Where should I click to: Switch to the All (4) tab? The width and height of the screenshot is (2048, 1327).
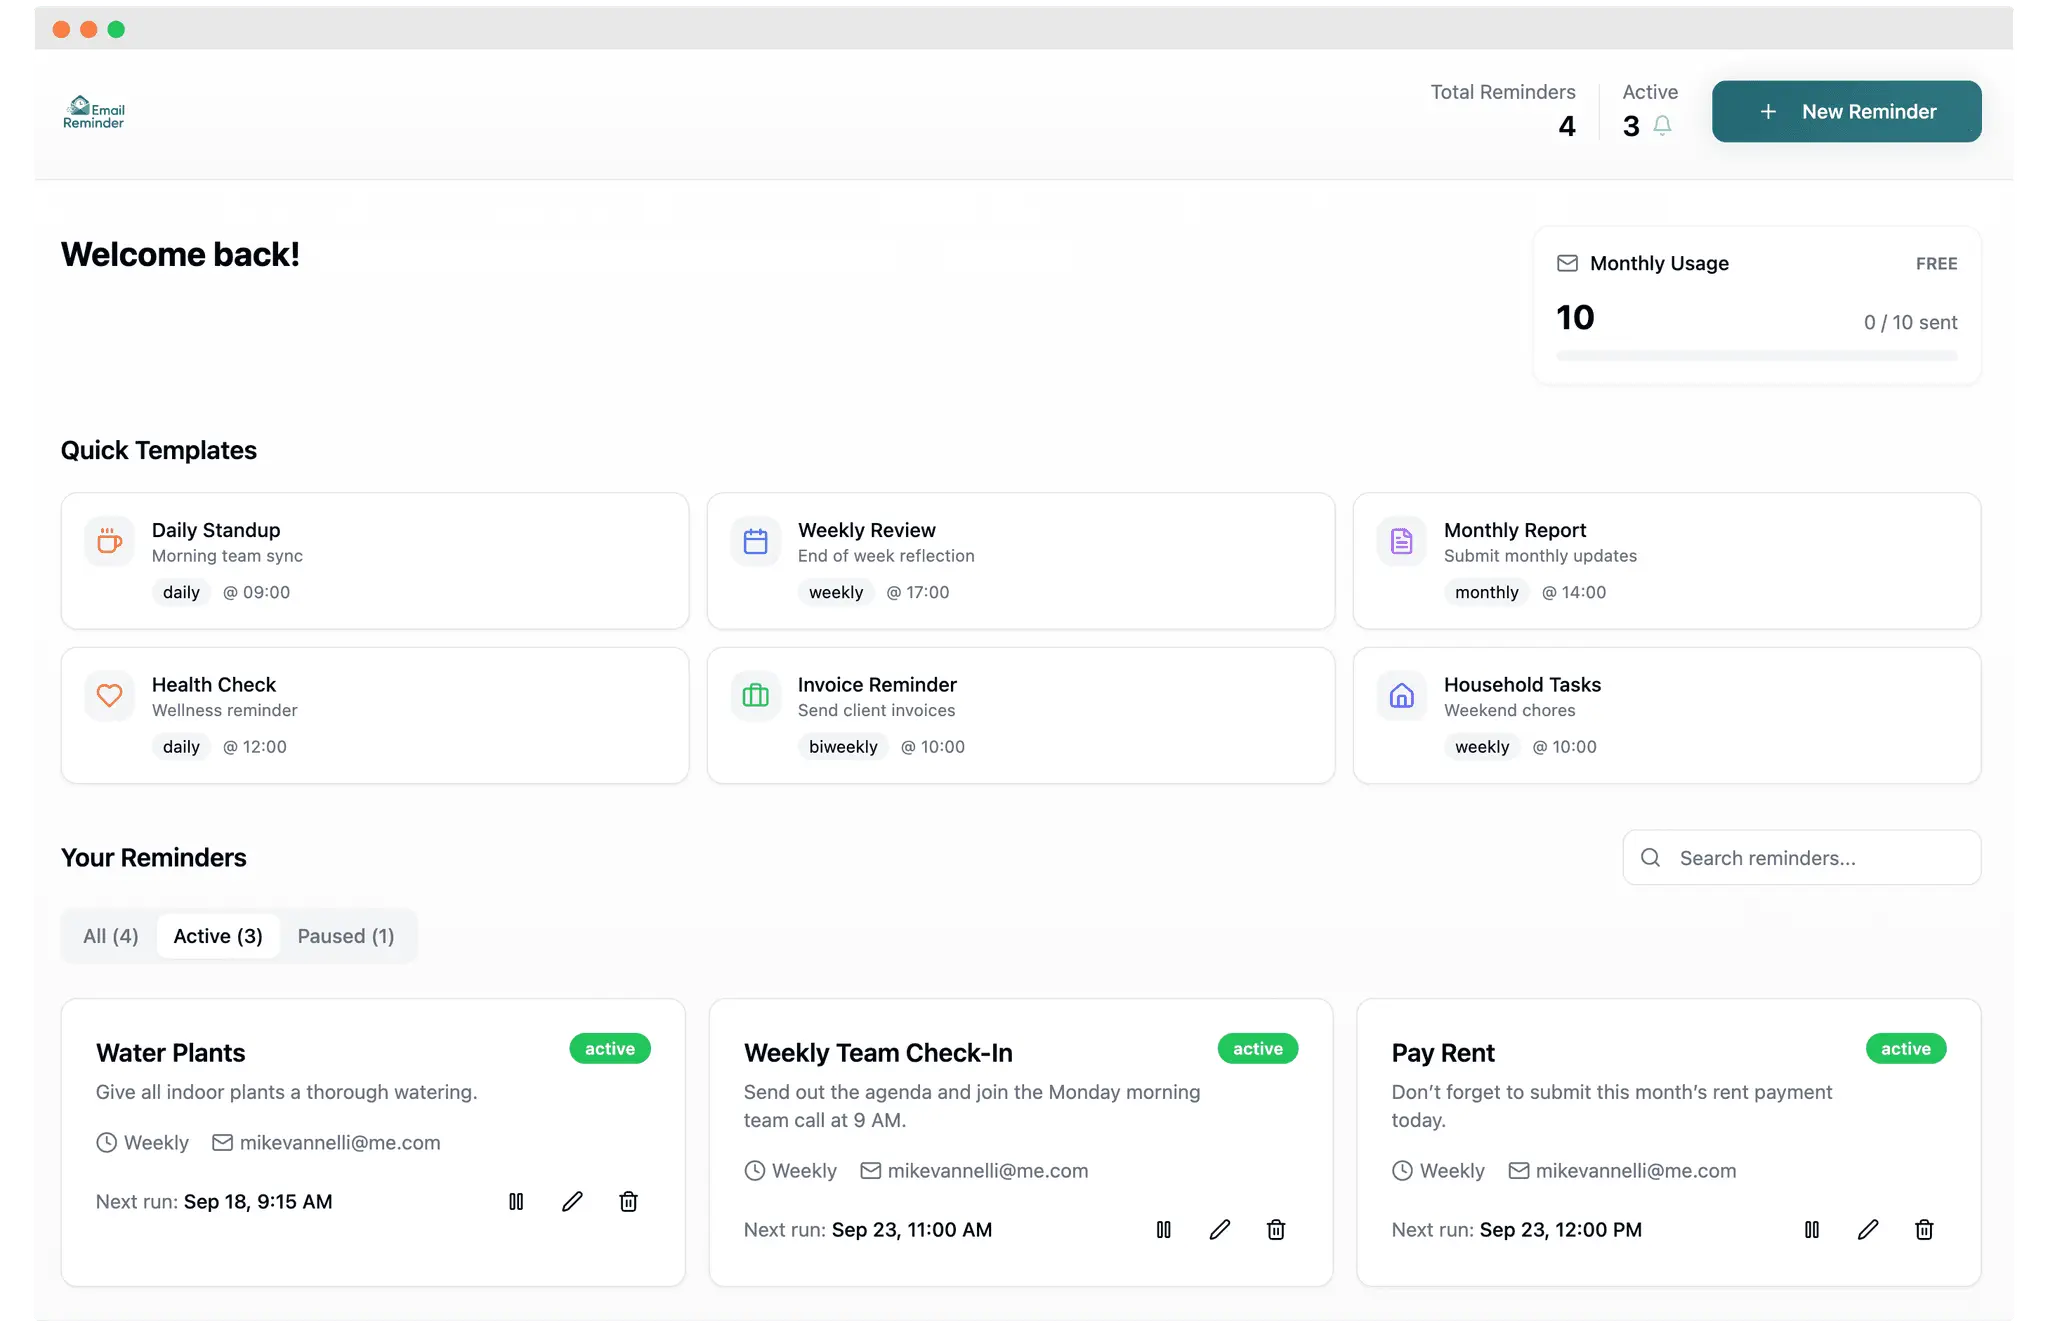(x=110, y=936)
